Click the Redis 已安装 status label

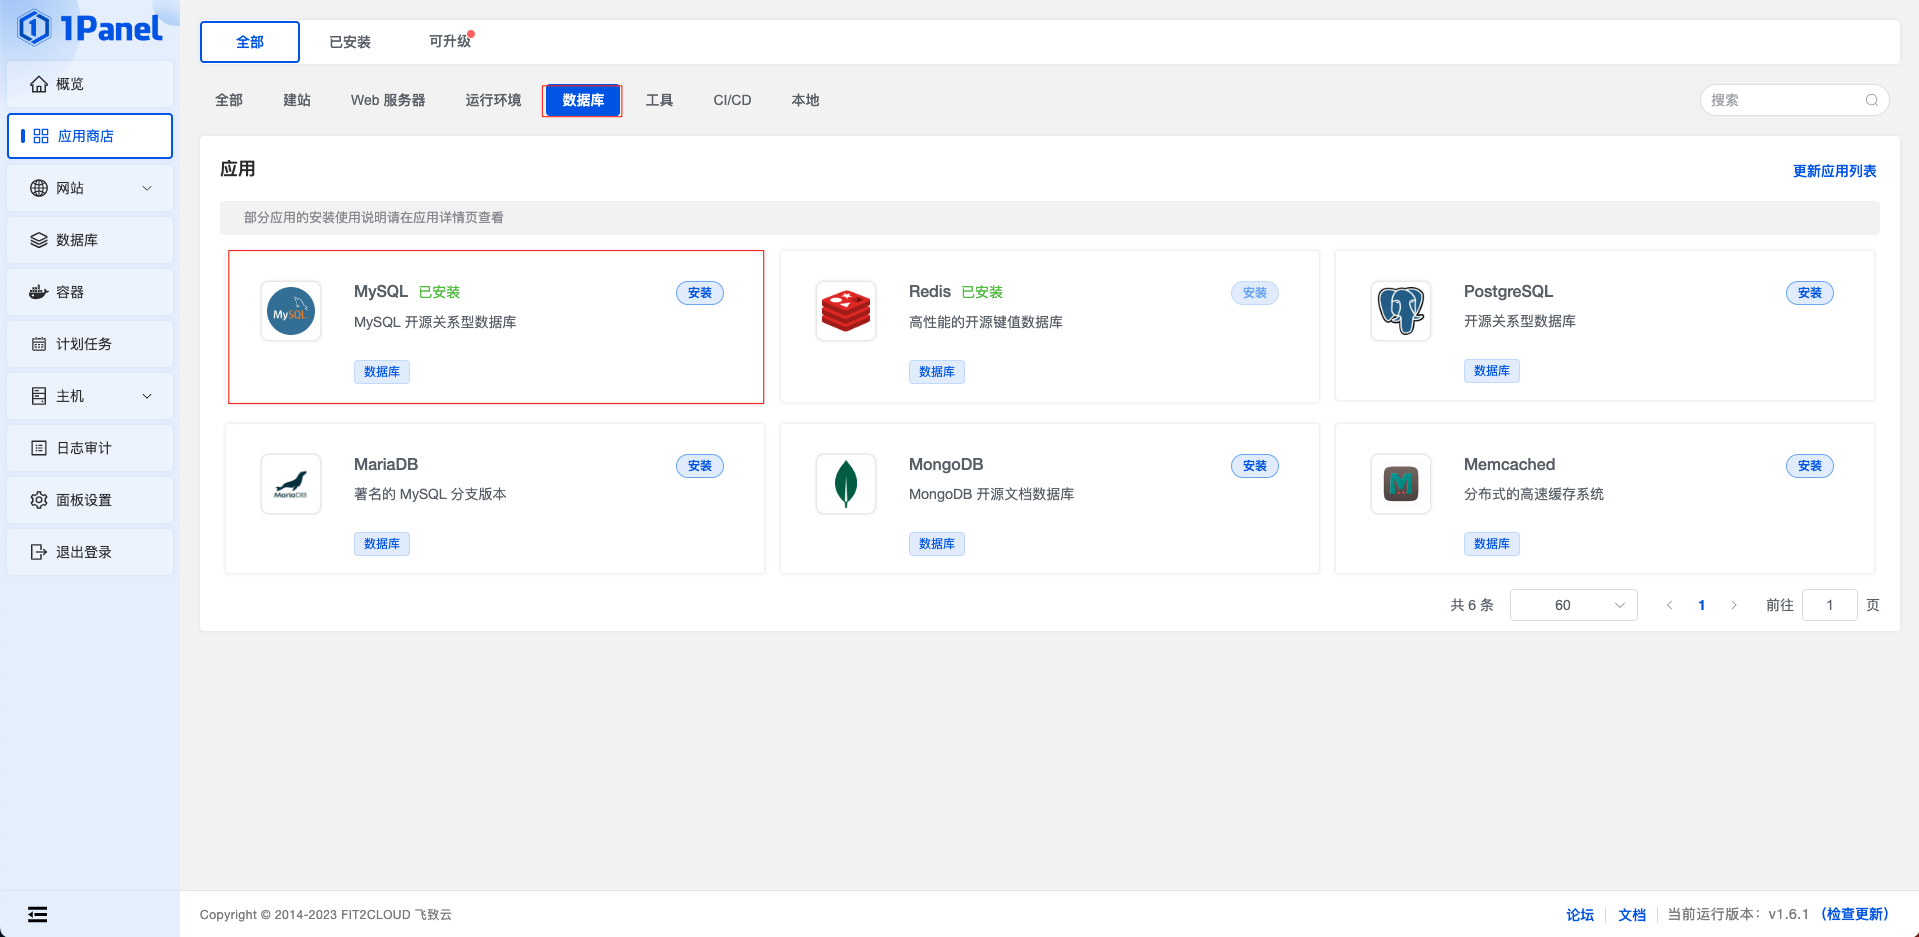(982, 292)
